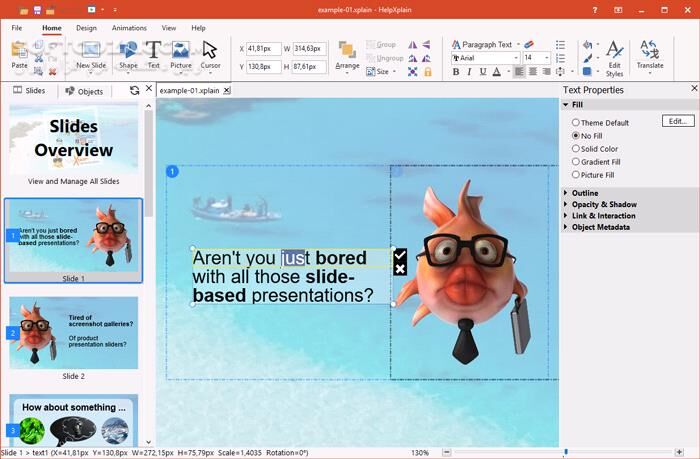Choose the Gradient Fill radio button

(576, 162)
